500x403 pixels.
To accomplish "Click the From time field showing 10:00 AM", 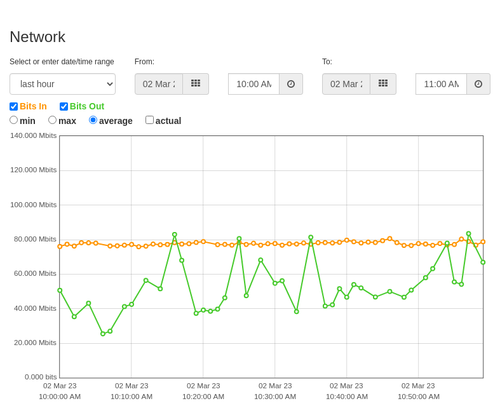I will coord(254,84).
